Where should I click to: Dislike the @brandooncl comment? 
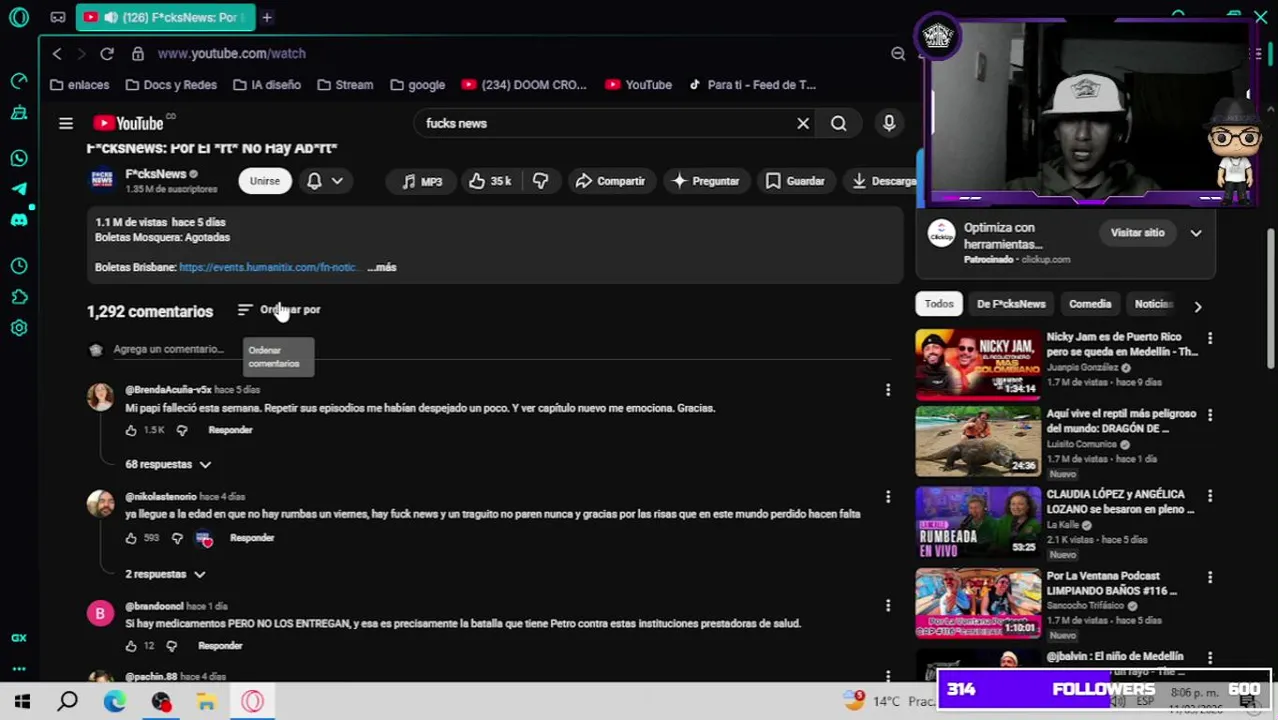tap(171, 646)
